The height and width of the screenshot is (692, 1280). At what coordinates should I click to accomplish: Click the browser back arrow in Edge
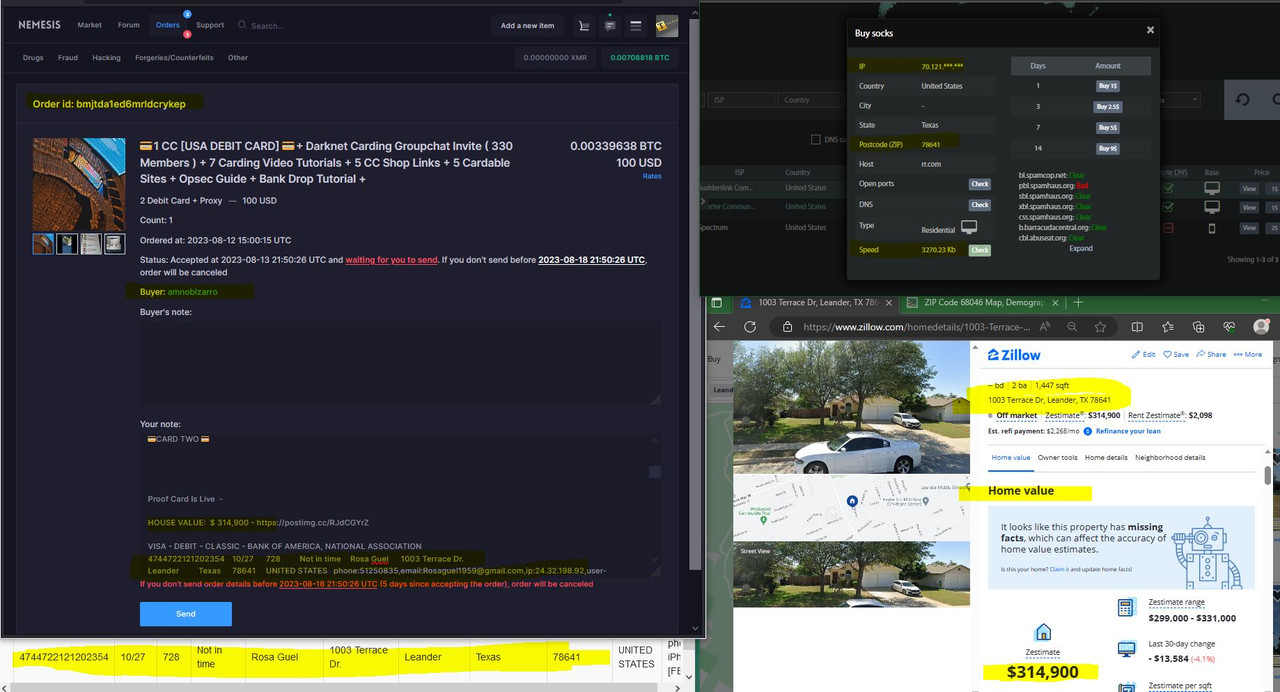718,327
